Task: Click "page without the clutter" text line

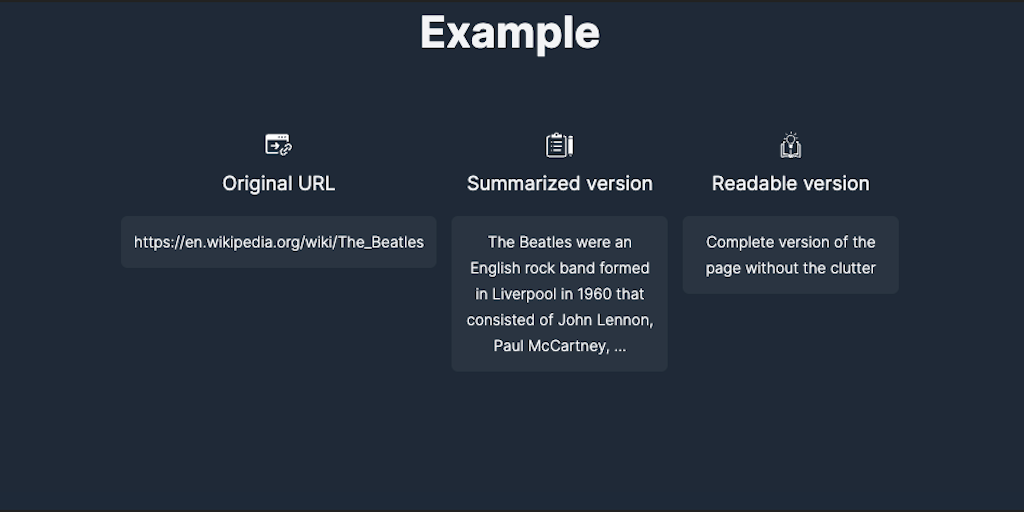Action: 790,268
